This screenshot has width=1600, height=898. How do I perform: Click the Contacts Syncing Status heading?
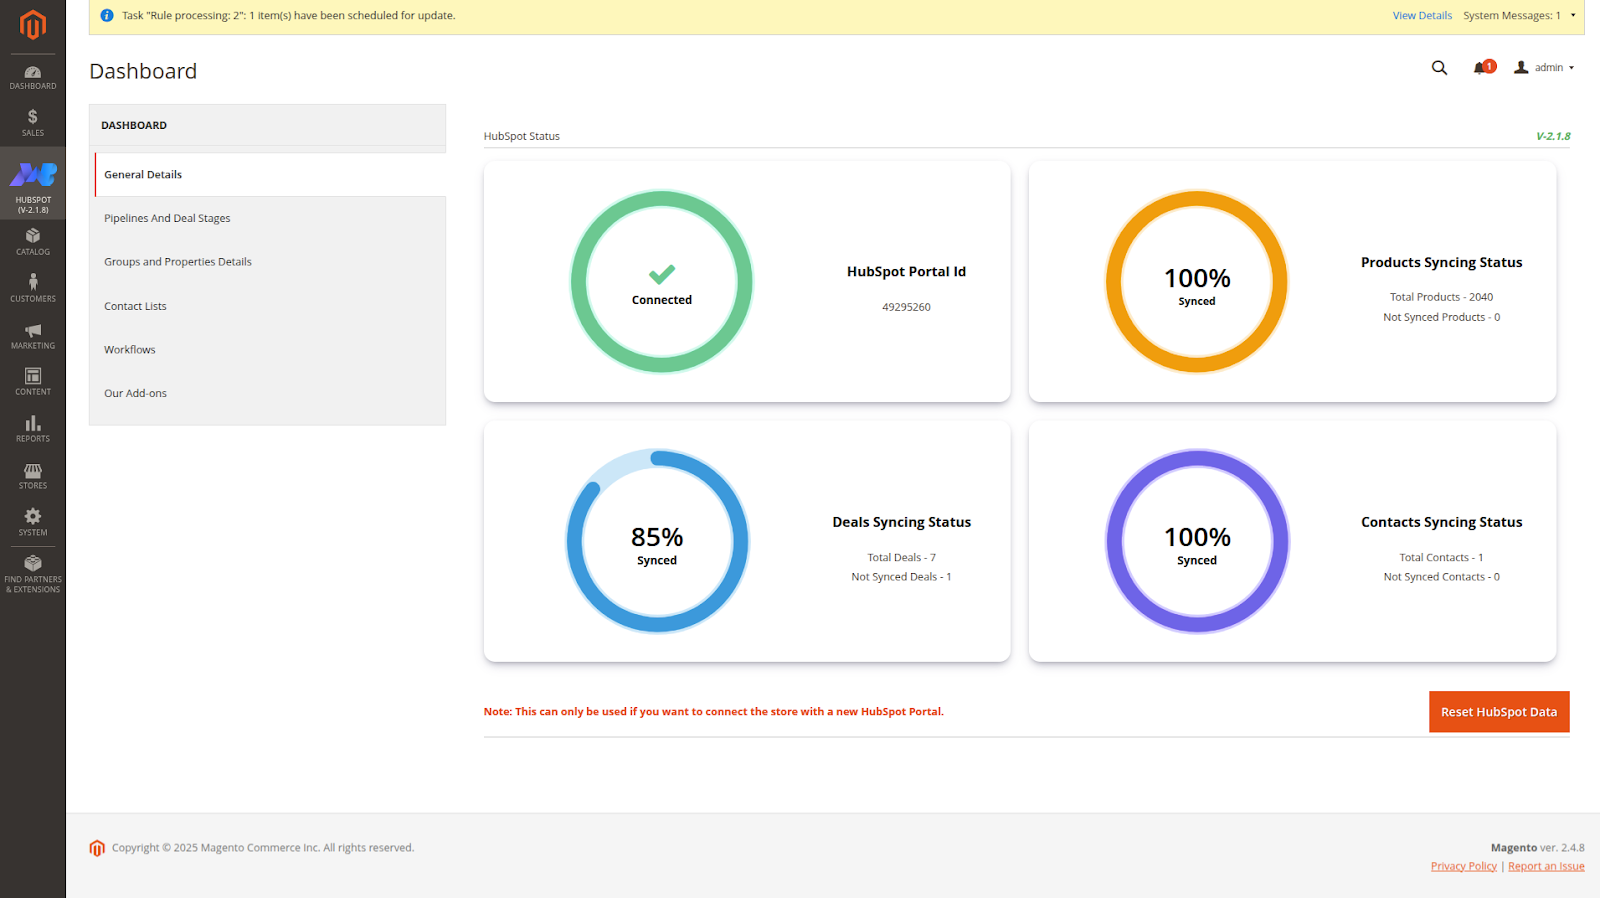pyautogui.click(x=1441, y=522)
